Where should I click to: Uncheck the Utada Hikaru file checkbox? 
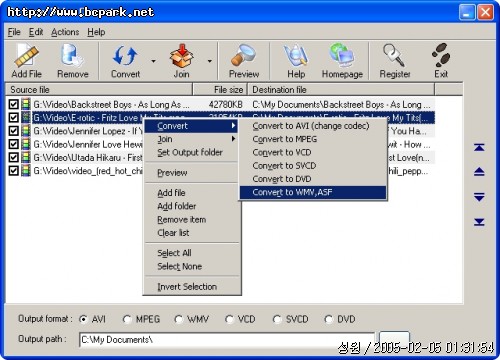pyautogui.click(x=13, y=157)
